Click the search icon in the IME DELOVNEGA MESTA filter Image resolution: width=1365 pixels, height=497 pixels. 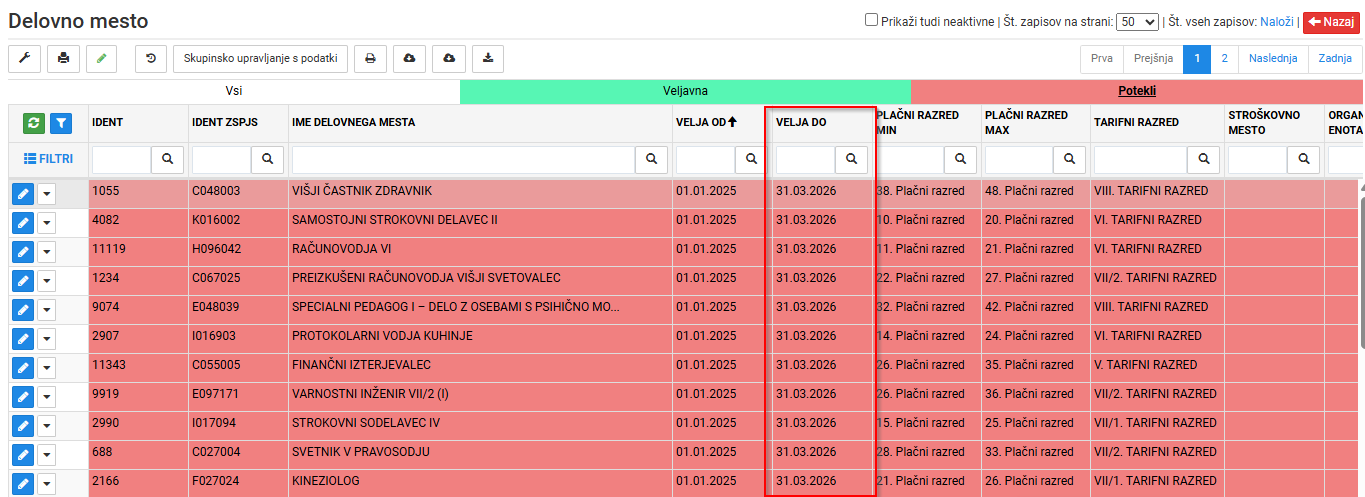point(651,158)
